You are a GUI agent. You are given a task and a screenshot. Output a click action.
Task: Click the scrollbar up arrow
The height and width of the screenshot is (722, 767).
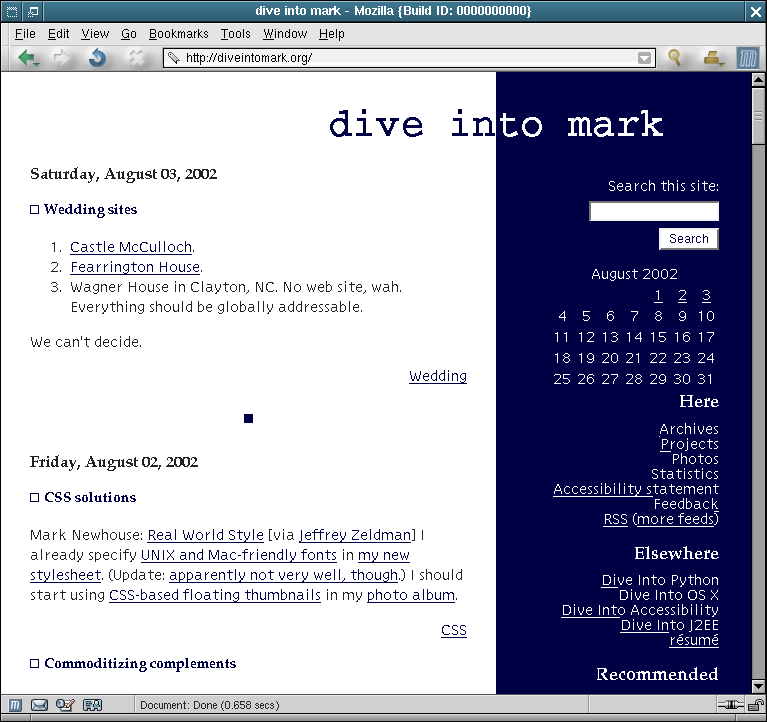click(x=758, y=79)
